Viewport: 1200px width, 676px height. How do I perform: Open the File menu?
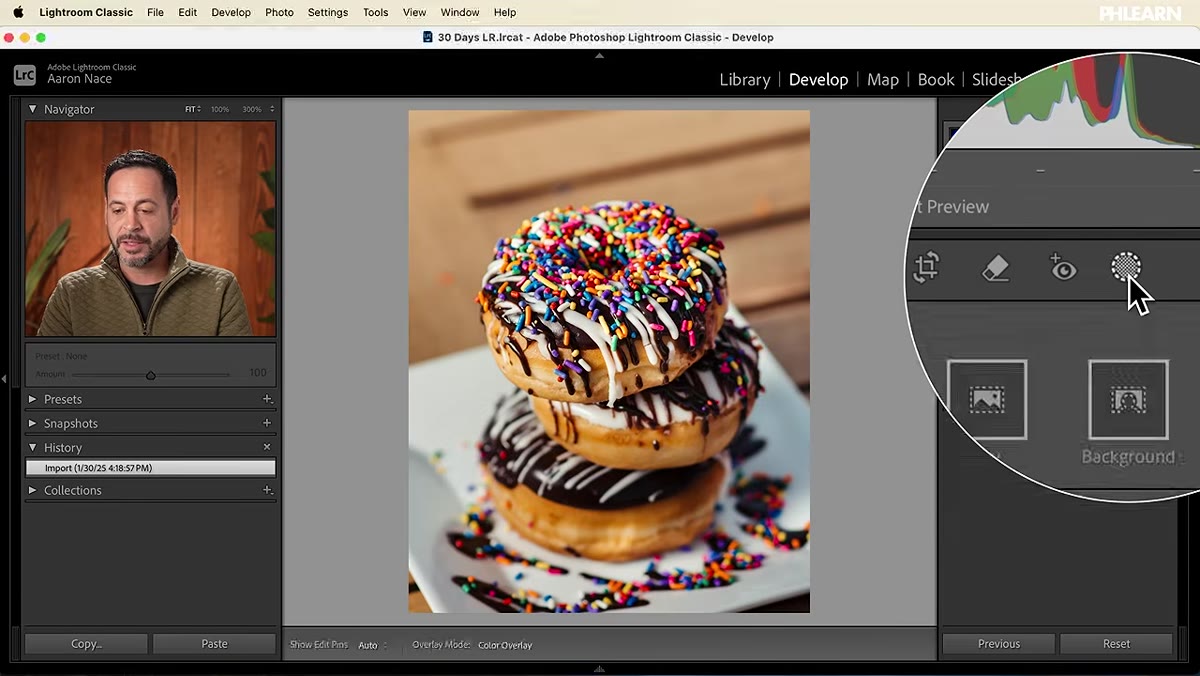tap(155, 12)
